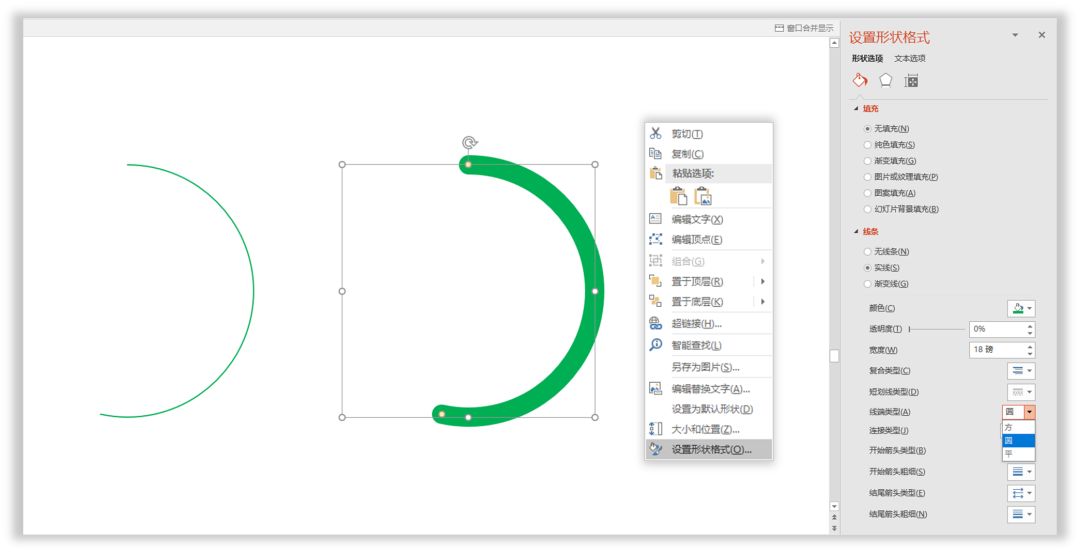The image size is (1080, 553).
Task: Select the thin green arc shape
Action: (253, 291)
